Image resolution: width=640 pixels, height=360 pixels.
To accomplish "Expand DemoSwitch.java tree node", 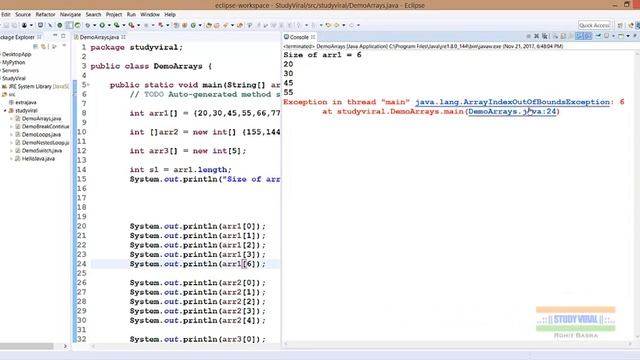I will (x=11, y=151).
